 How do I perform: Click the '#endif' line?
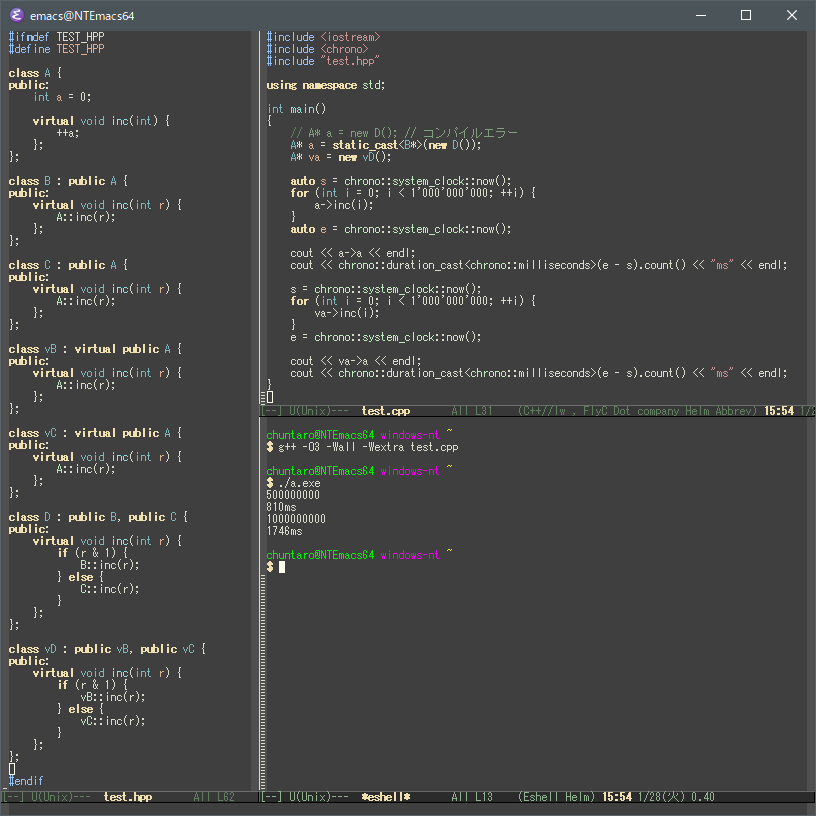coord(26,781)
